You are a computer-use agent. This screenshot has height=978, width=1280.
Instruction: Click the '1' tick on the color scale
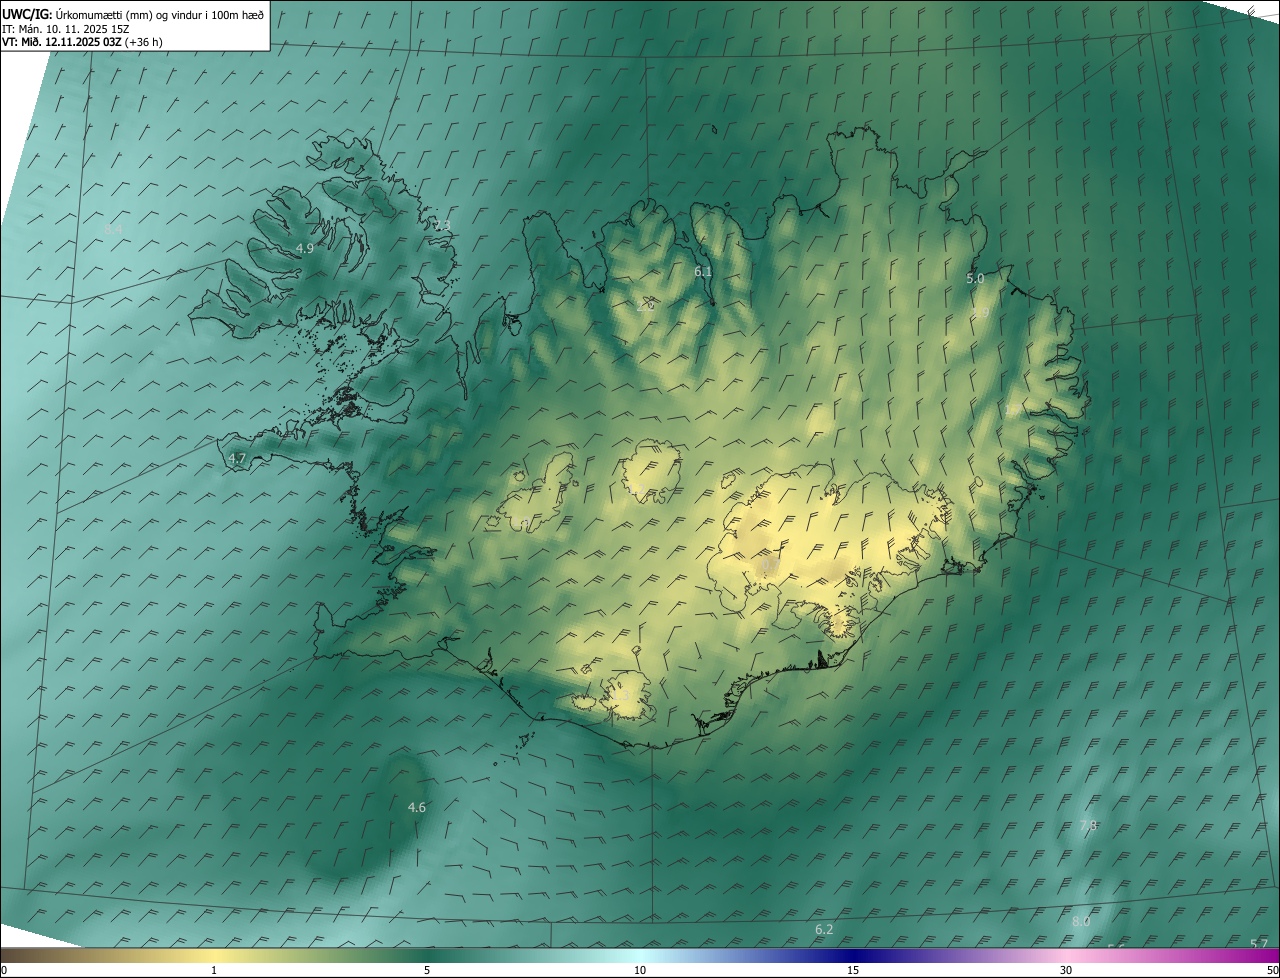pos(214,970)
